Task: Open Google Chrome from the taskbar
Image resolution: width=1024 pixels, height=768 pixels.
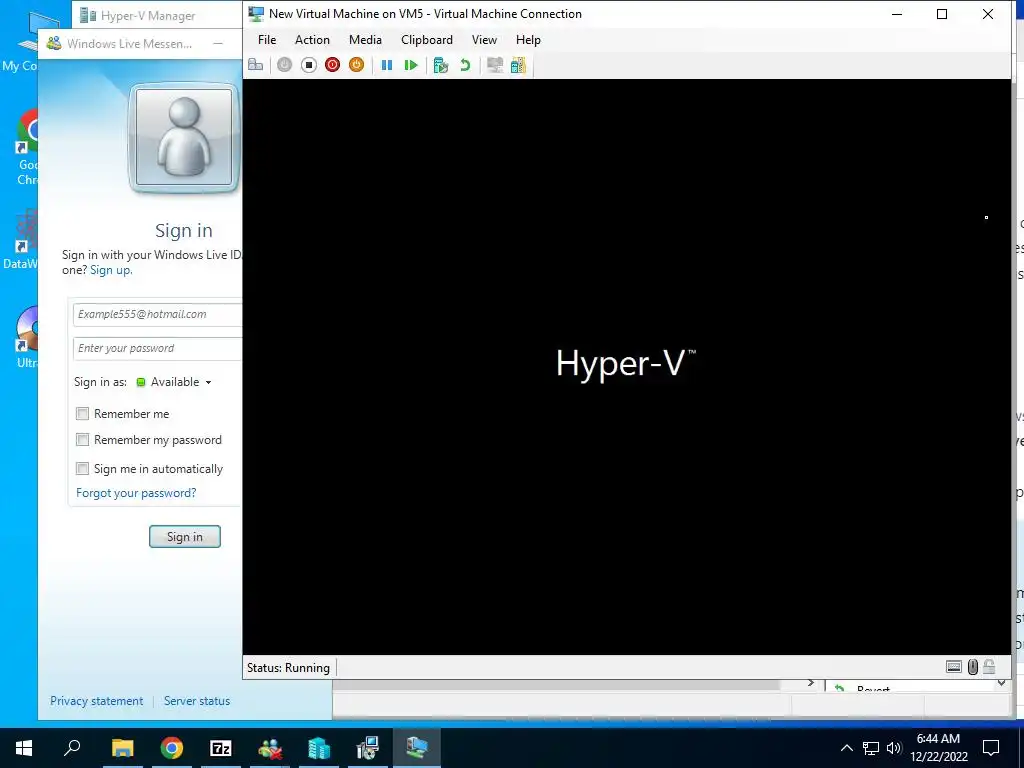Action: click(x=172, y=748)
